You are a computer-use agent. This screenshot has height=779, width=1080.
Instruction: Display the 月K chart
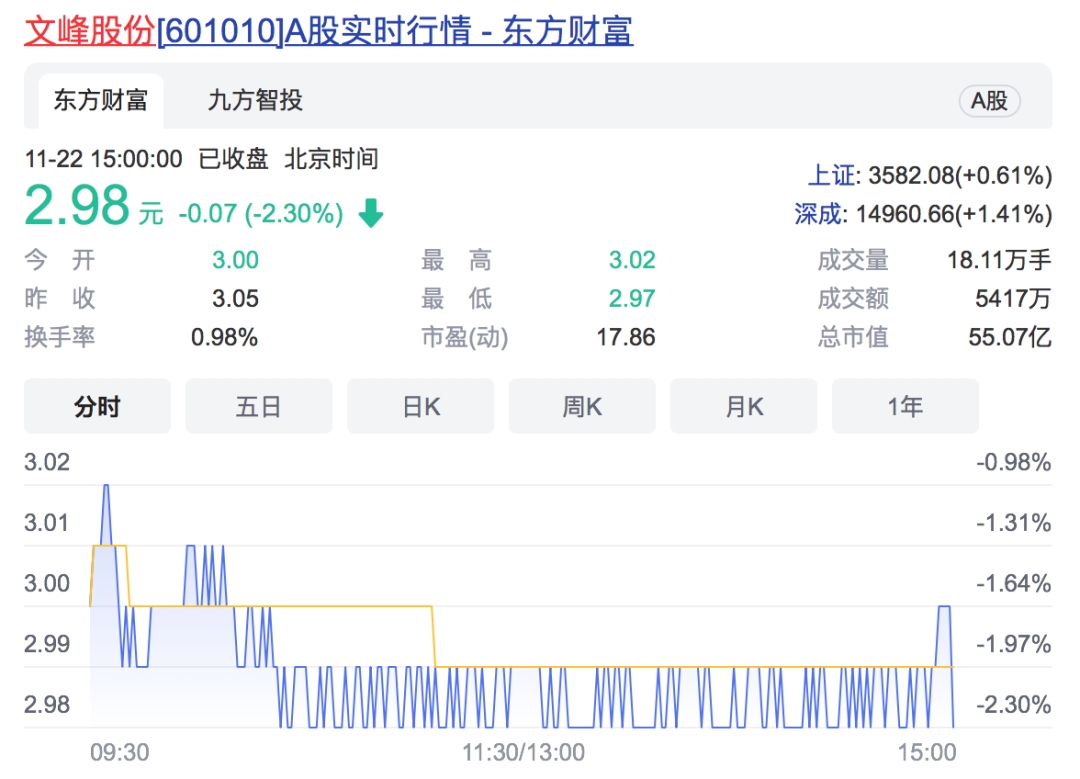pyautogui.click(x=743, y=407)
